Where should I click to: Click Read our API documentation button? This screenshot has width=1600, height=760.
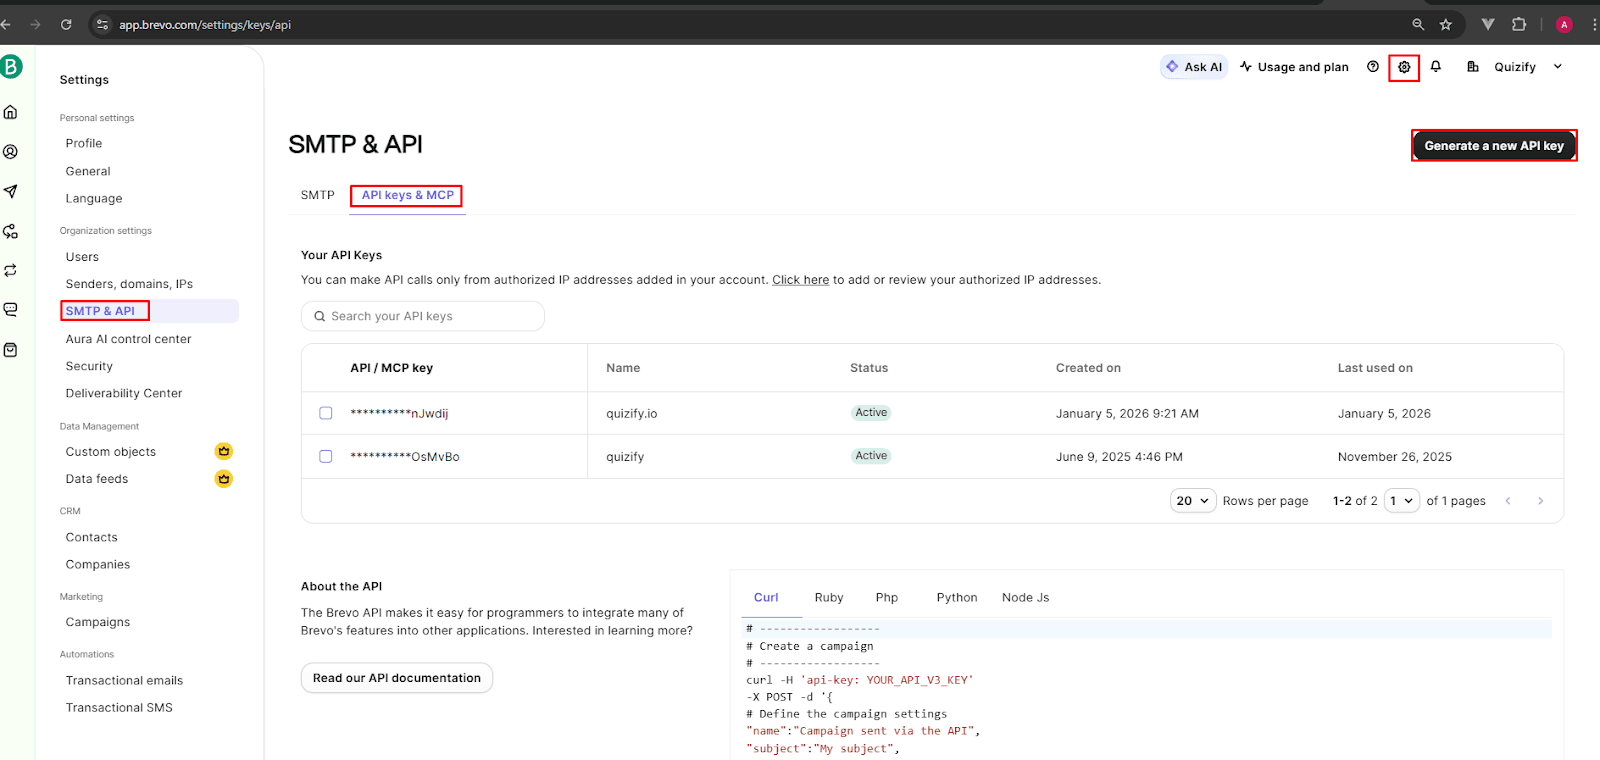point(397,678)
